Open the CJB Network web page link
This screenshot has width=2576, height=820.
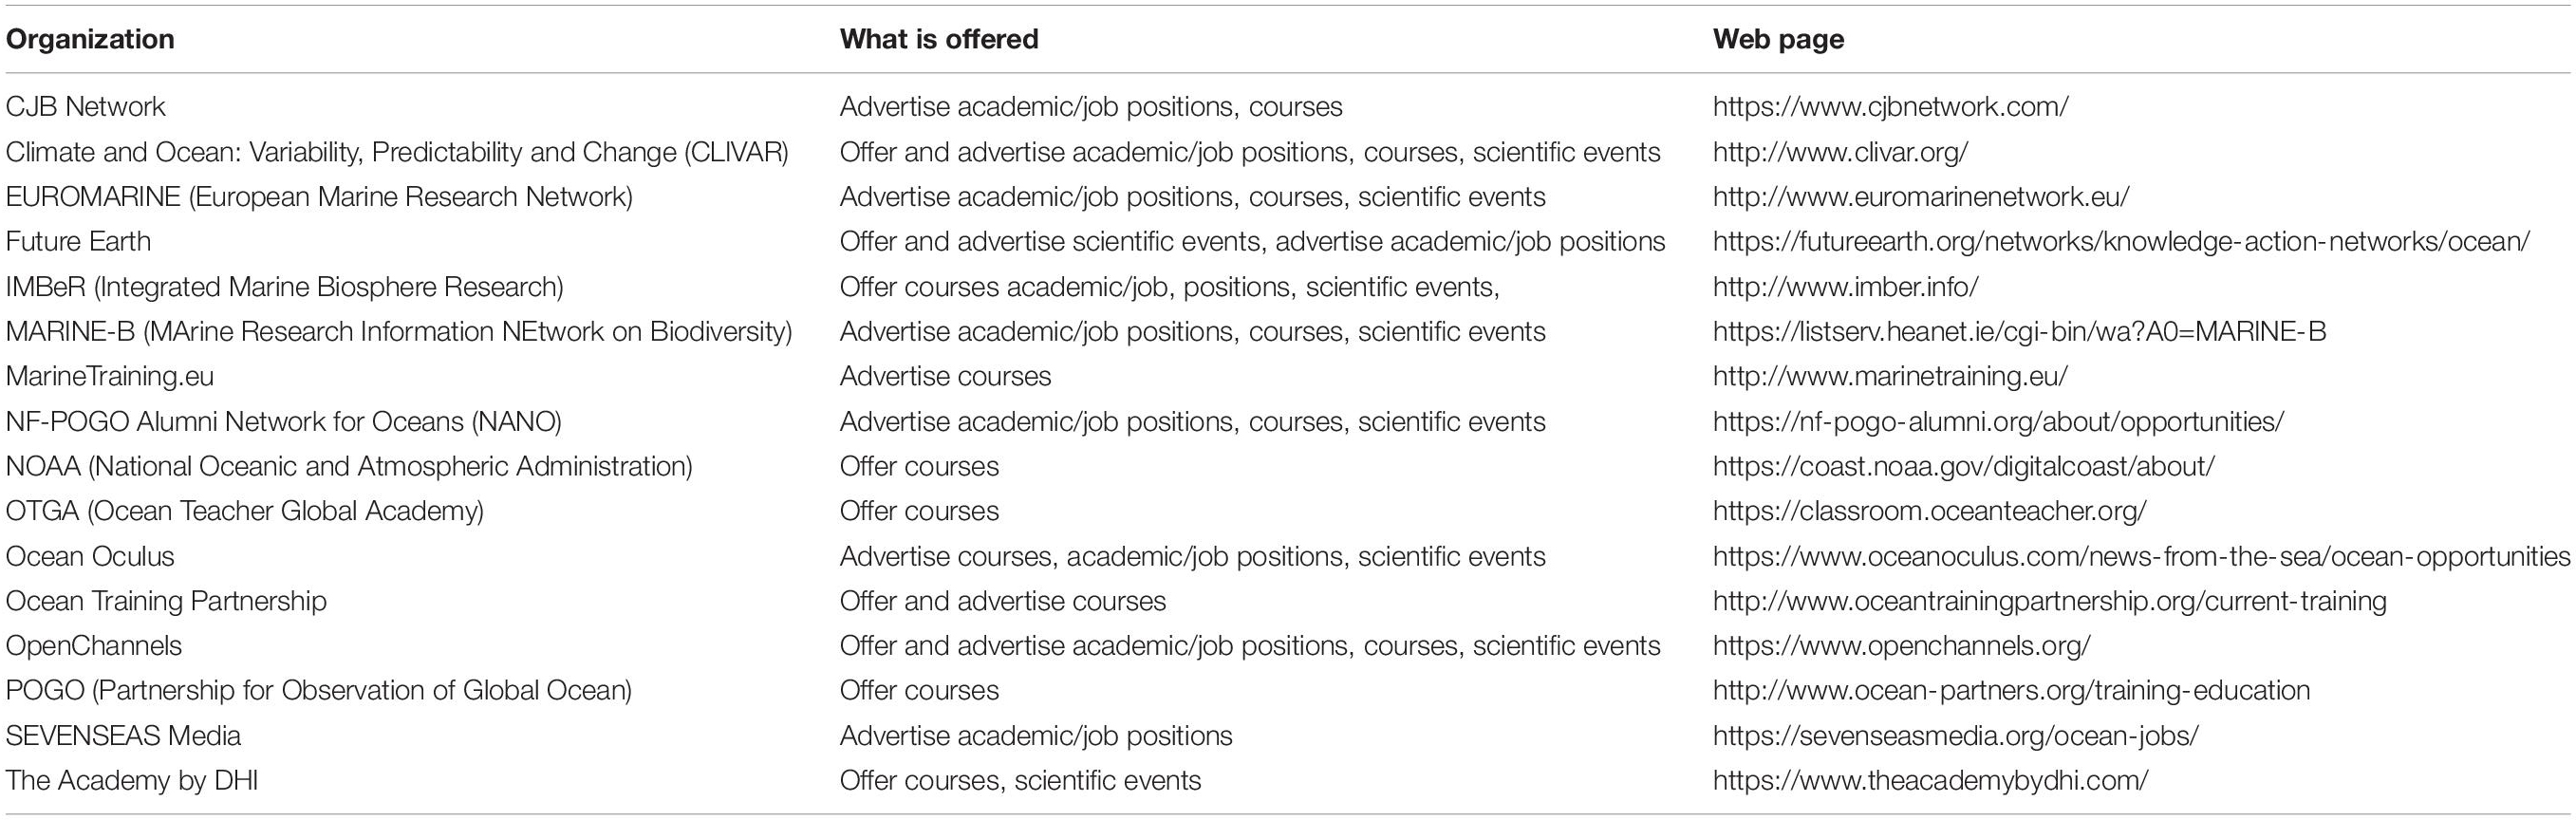(1890, 107)
